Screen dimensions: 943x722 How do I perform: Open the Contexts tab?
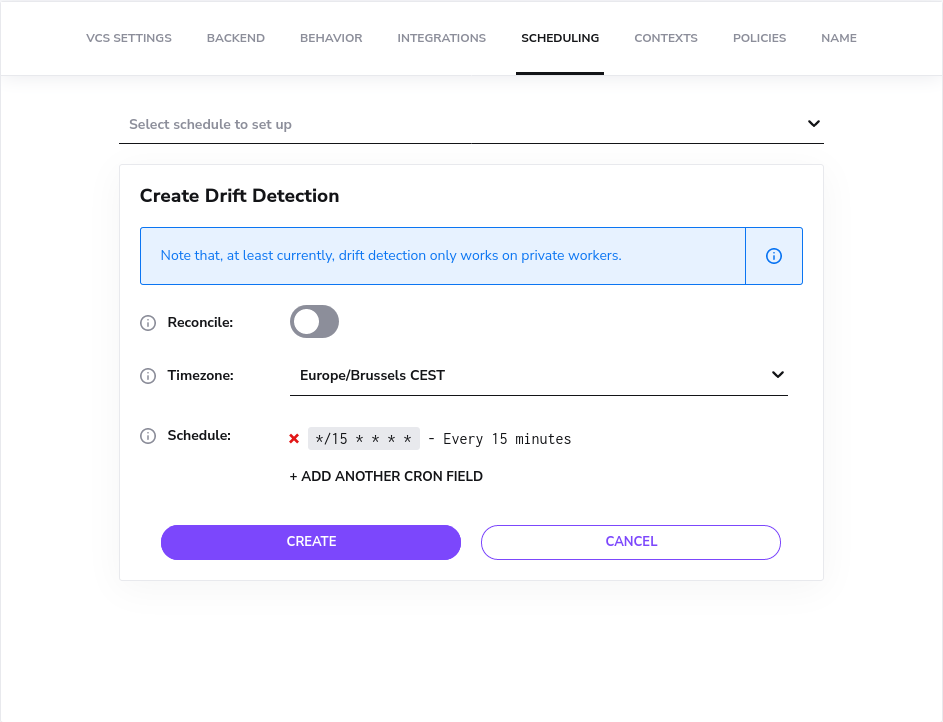[x=666, y=38]
